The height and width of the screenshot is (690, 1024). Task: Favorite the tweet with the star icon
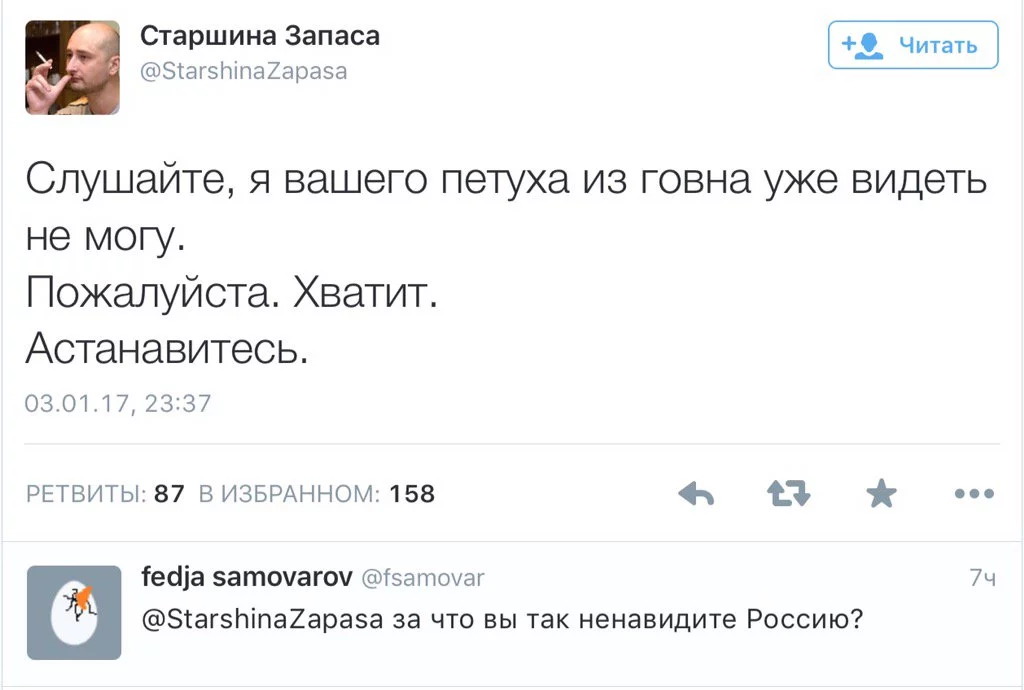881,493
